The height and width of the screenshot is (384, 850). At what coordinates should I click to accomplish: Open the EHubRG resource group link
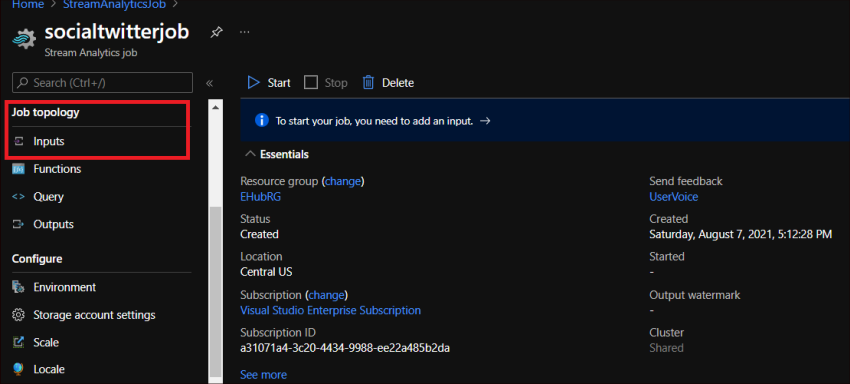pyautogui.click(x=261, y=197)
